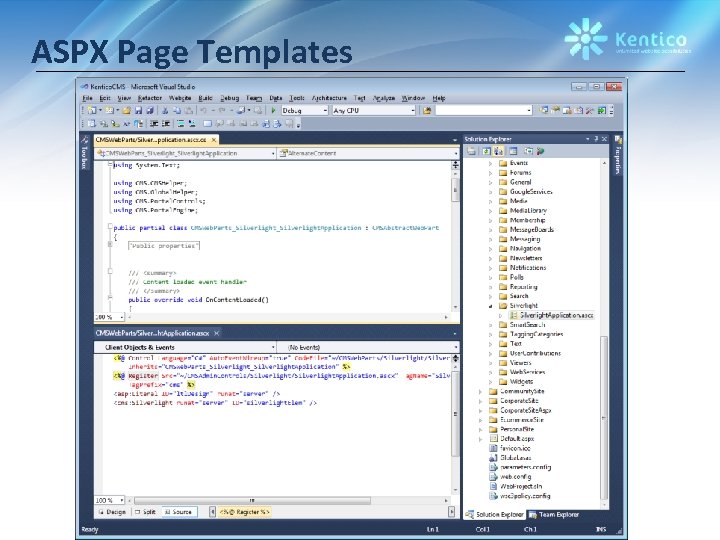Click the Decrease Indent icon

point(154,124)
